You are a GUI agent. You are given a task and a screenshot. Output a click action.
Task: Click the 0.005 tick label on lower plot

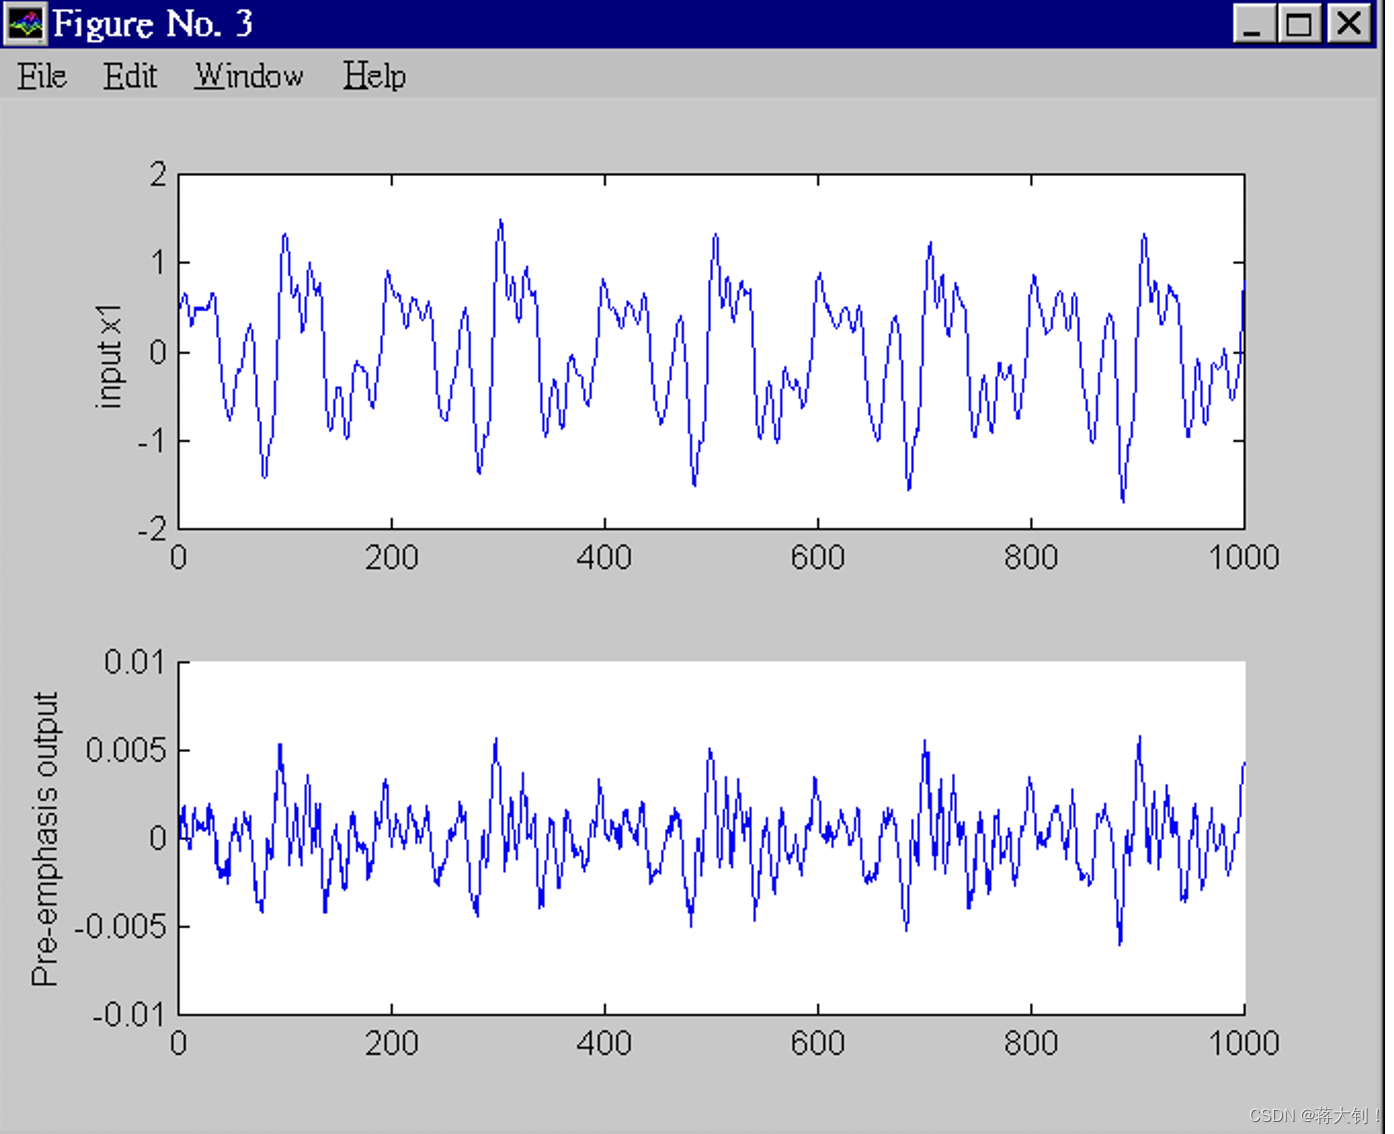(x=126, y=751)
